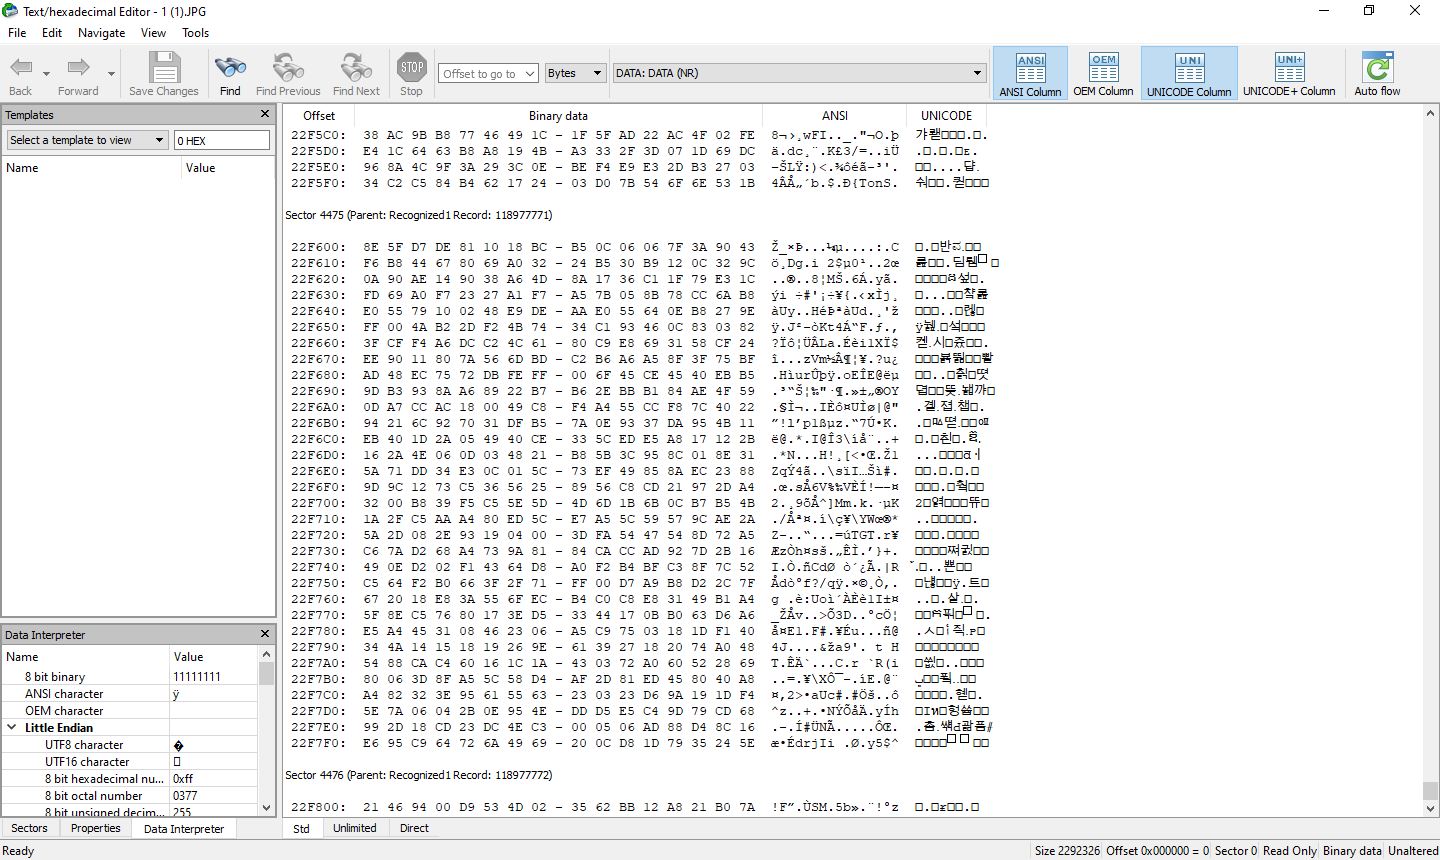Viewport: 1440px width, 860px height.
Task: Click the Value header in Data Interpreter
Action: pyautogui.click(x=214, y=657)
